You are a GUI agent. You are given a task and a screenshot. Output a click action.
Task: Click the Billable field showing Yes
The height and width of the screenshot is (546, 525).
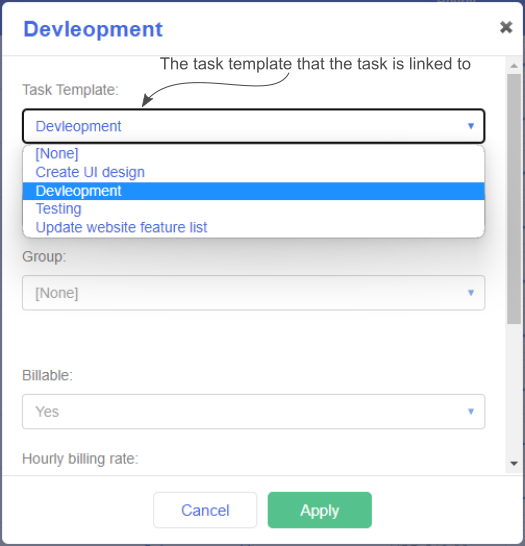point(253,412)
